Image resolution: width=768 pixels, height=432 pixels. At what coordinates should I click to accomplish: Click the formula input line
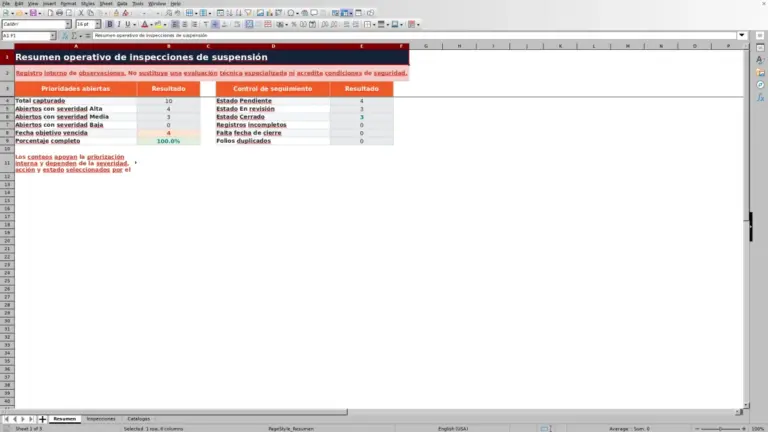click(x=414, y=35)
